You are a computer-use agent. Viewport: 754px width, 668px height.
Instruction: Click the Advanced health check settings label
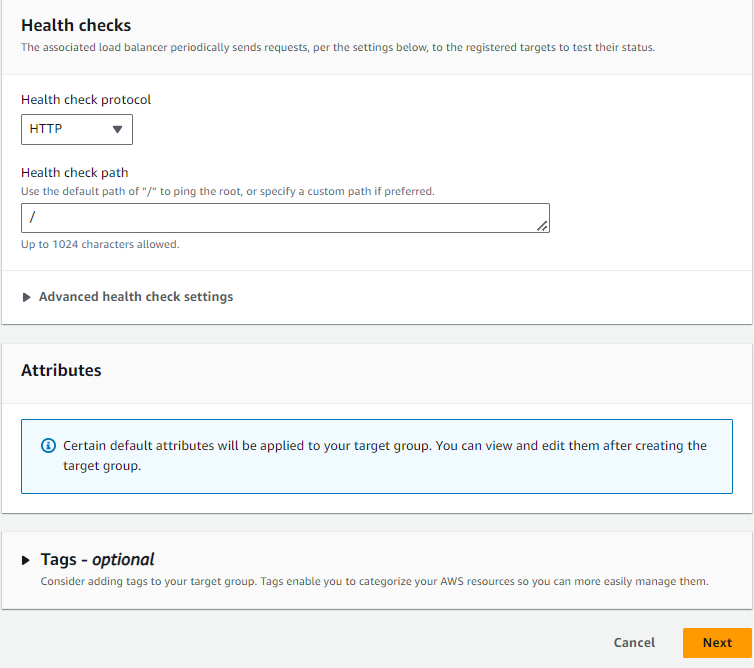point(136,297)
